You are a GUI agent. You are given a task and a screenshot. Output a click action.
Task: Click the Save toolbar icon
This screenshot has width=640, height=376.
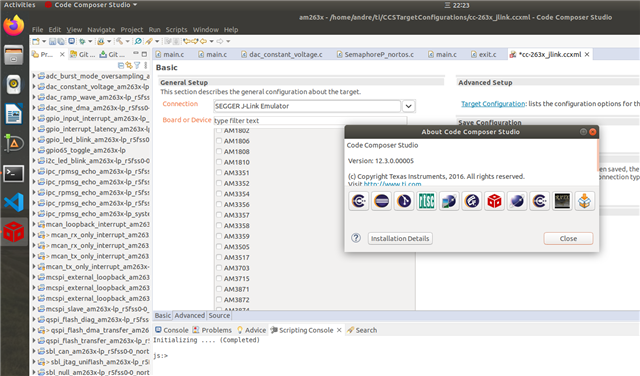pyautogui.click(x=52, y=41)
